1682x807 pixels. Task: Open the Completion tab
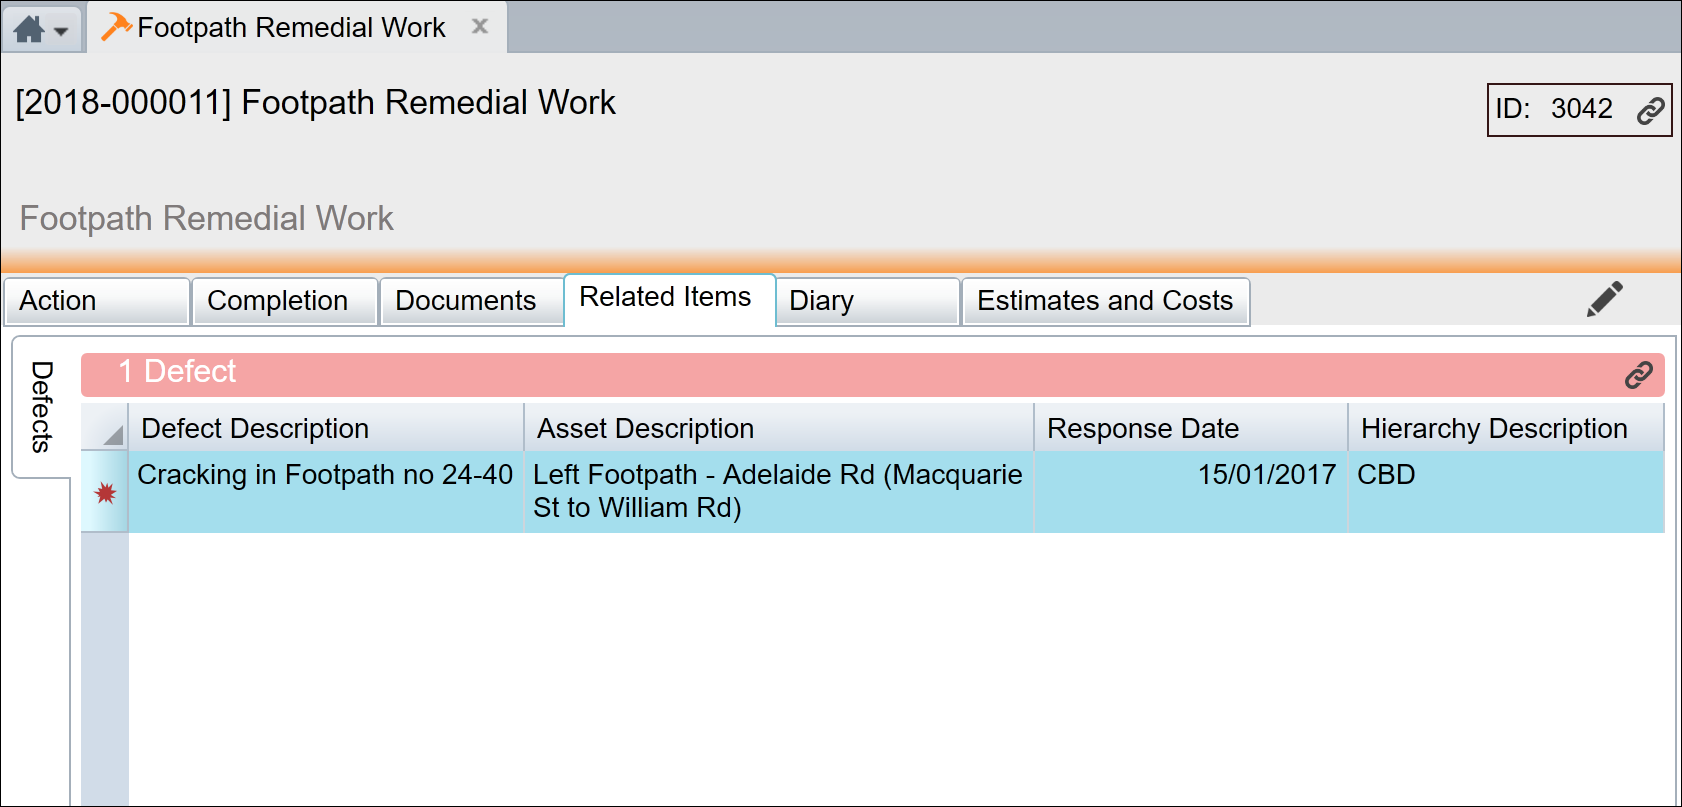(x=278, y=301)
